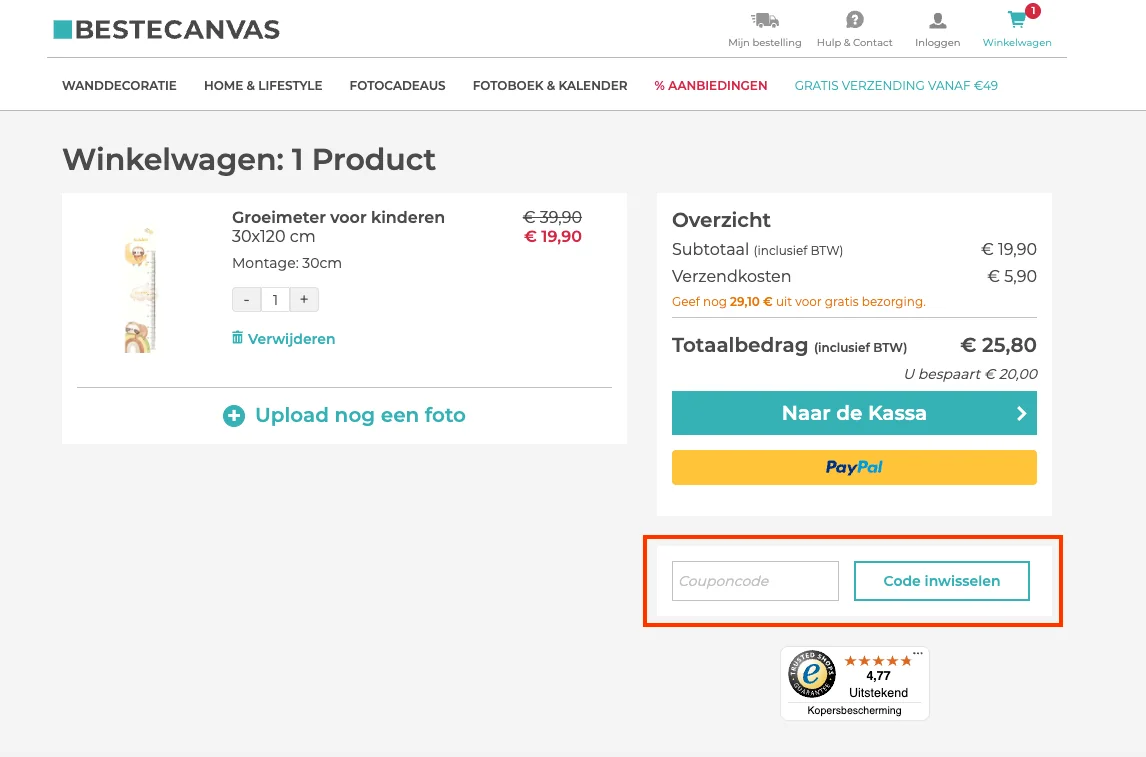
Task: Click the chevron arrow on Naar de Kassa
Action: [x=1021, y=413]
